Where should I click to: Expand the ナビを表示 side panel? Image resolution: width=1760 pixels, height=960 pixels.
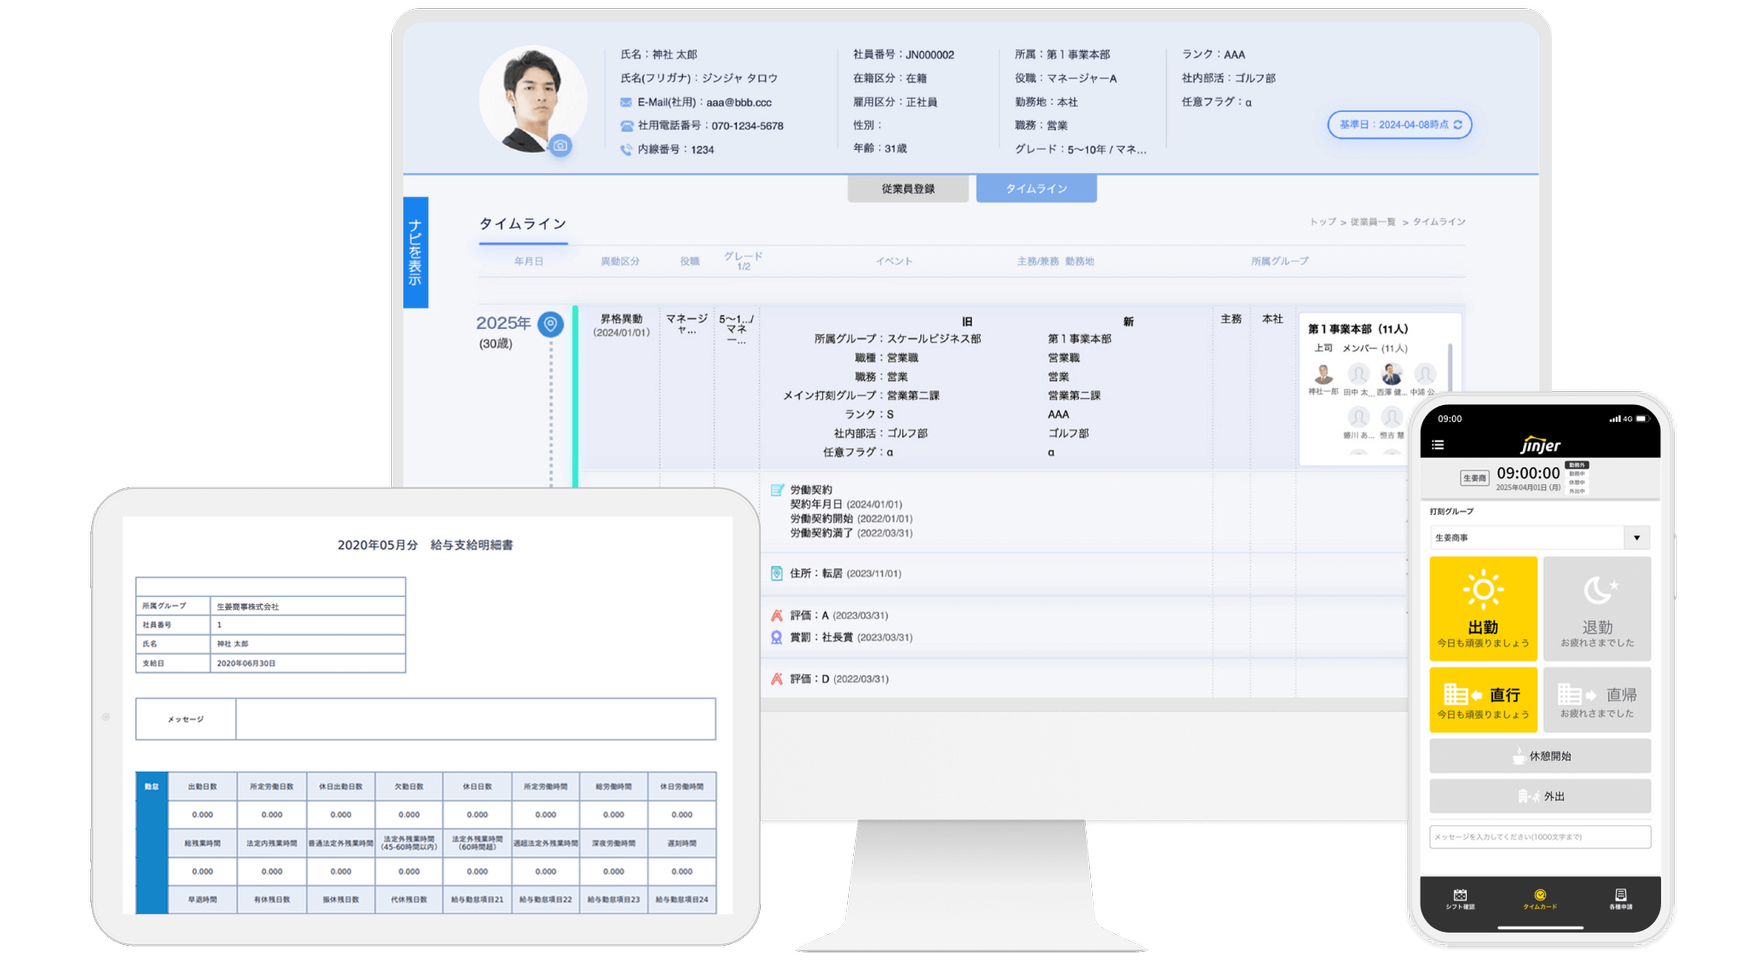coord(415,252)
